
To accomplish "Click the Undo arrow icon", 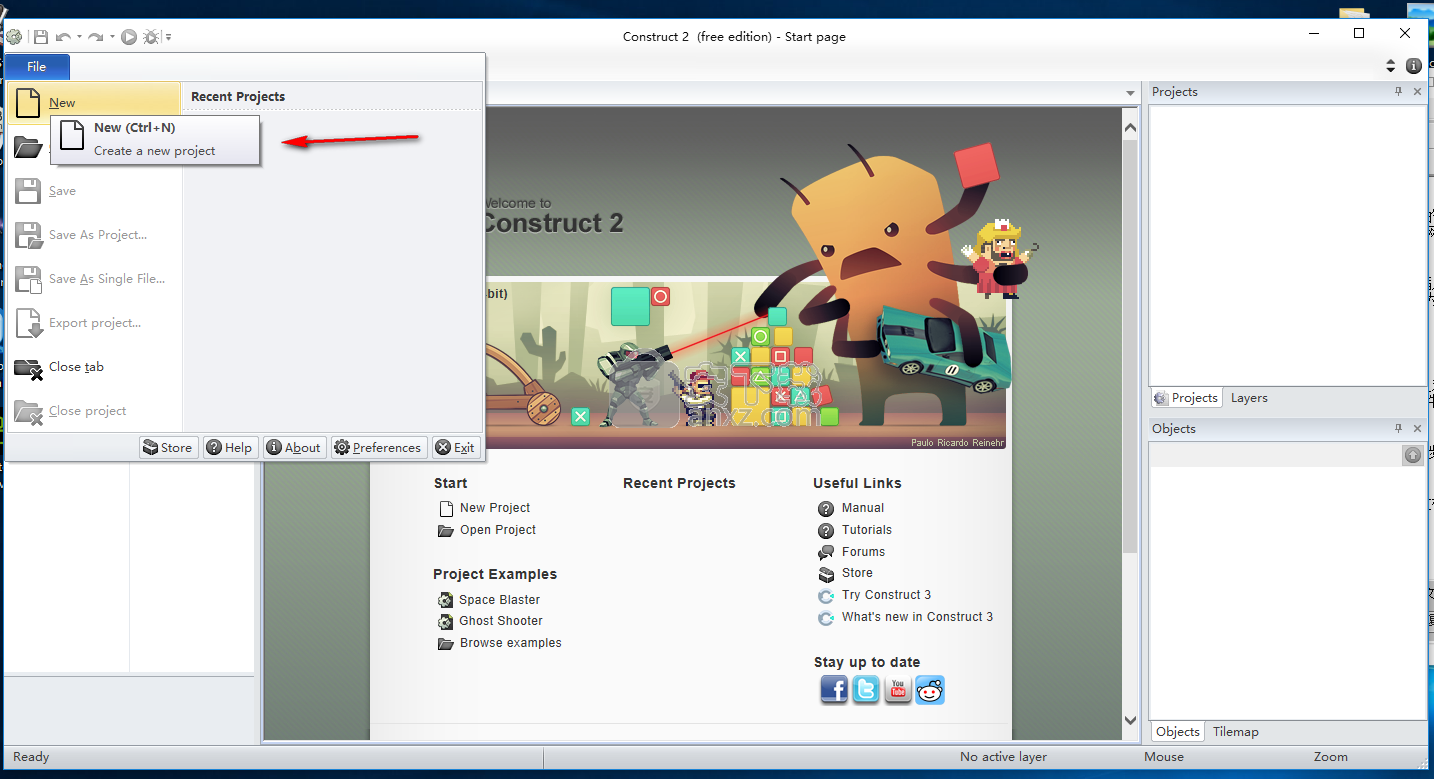I will tap(63, 37).
